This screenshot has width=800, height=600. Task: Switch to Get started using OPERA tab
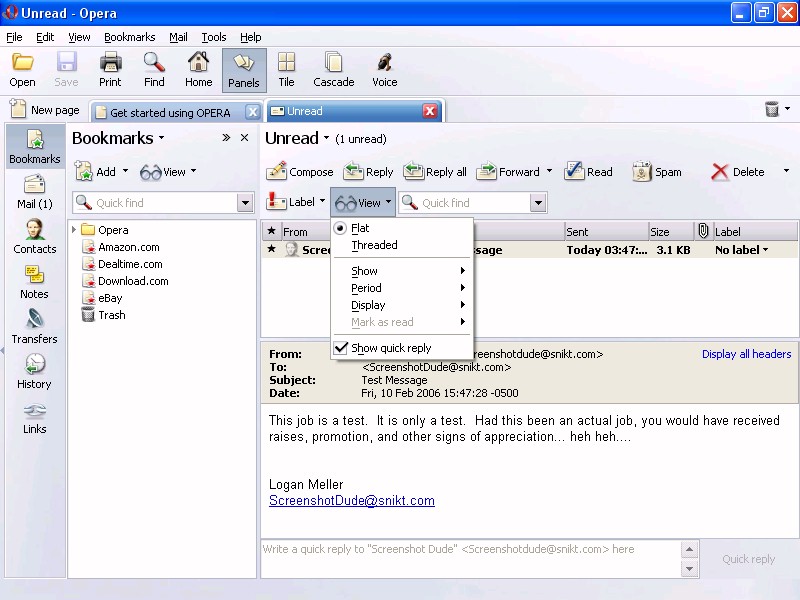point(169,112)
